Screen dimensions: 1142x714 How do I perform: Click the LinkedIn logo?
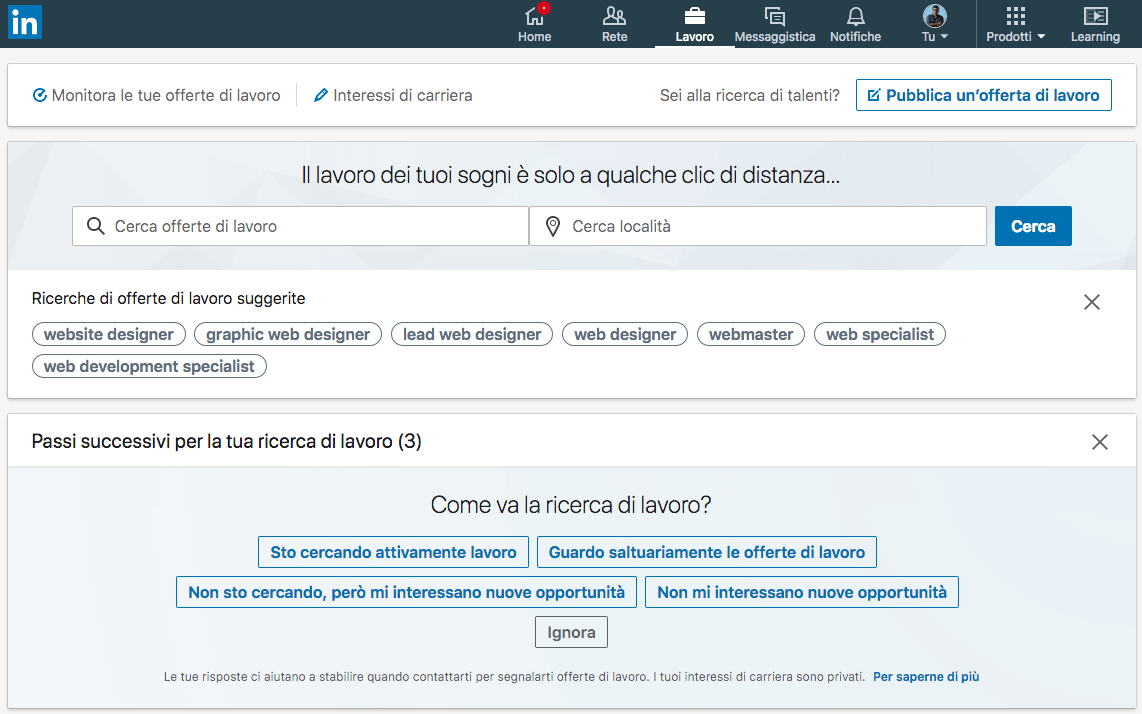point(25,23)
